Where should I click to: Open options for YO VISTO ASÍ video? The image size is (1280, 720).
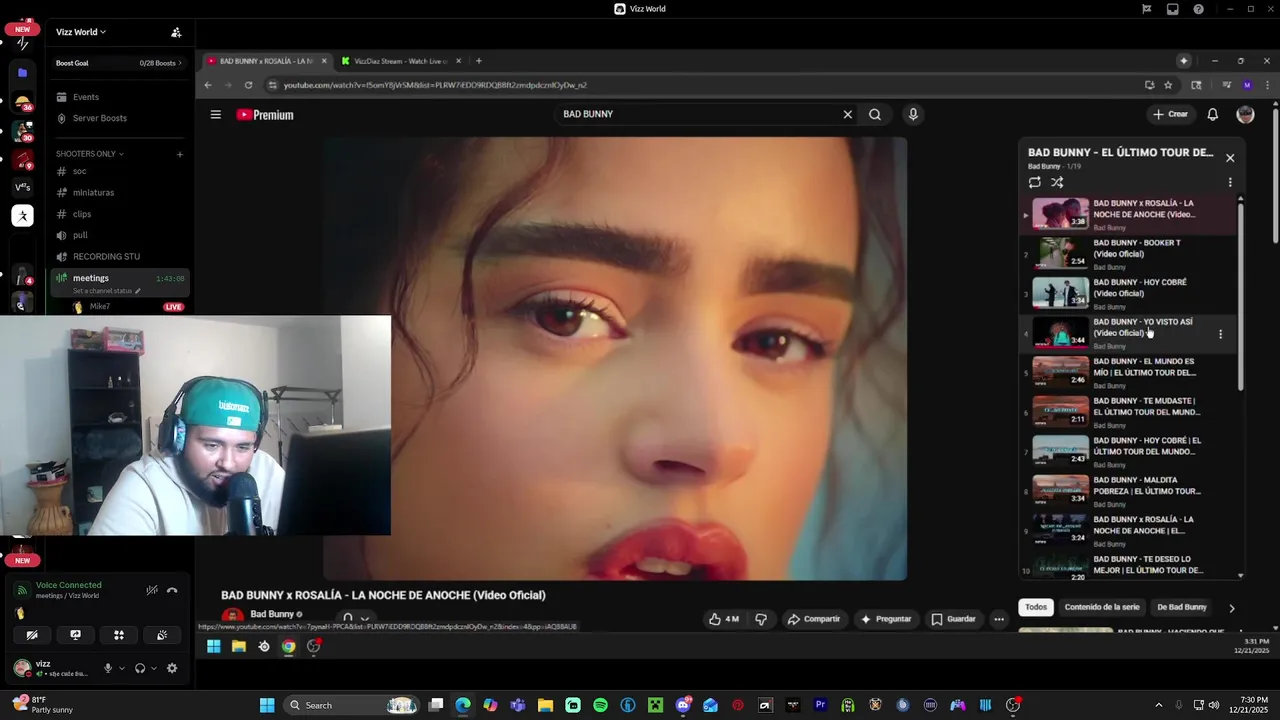[1220, 334]
